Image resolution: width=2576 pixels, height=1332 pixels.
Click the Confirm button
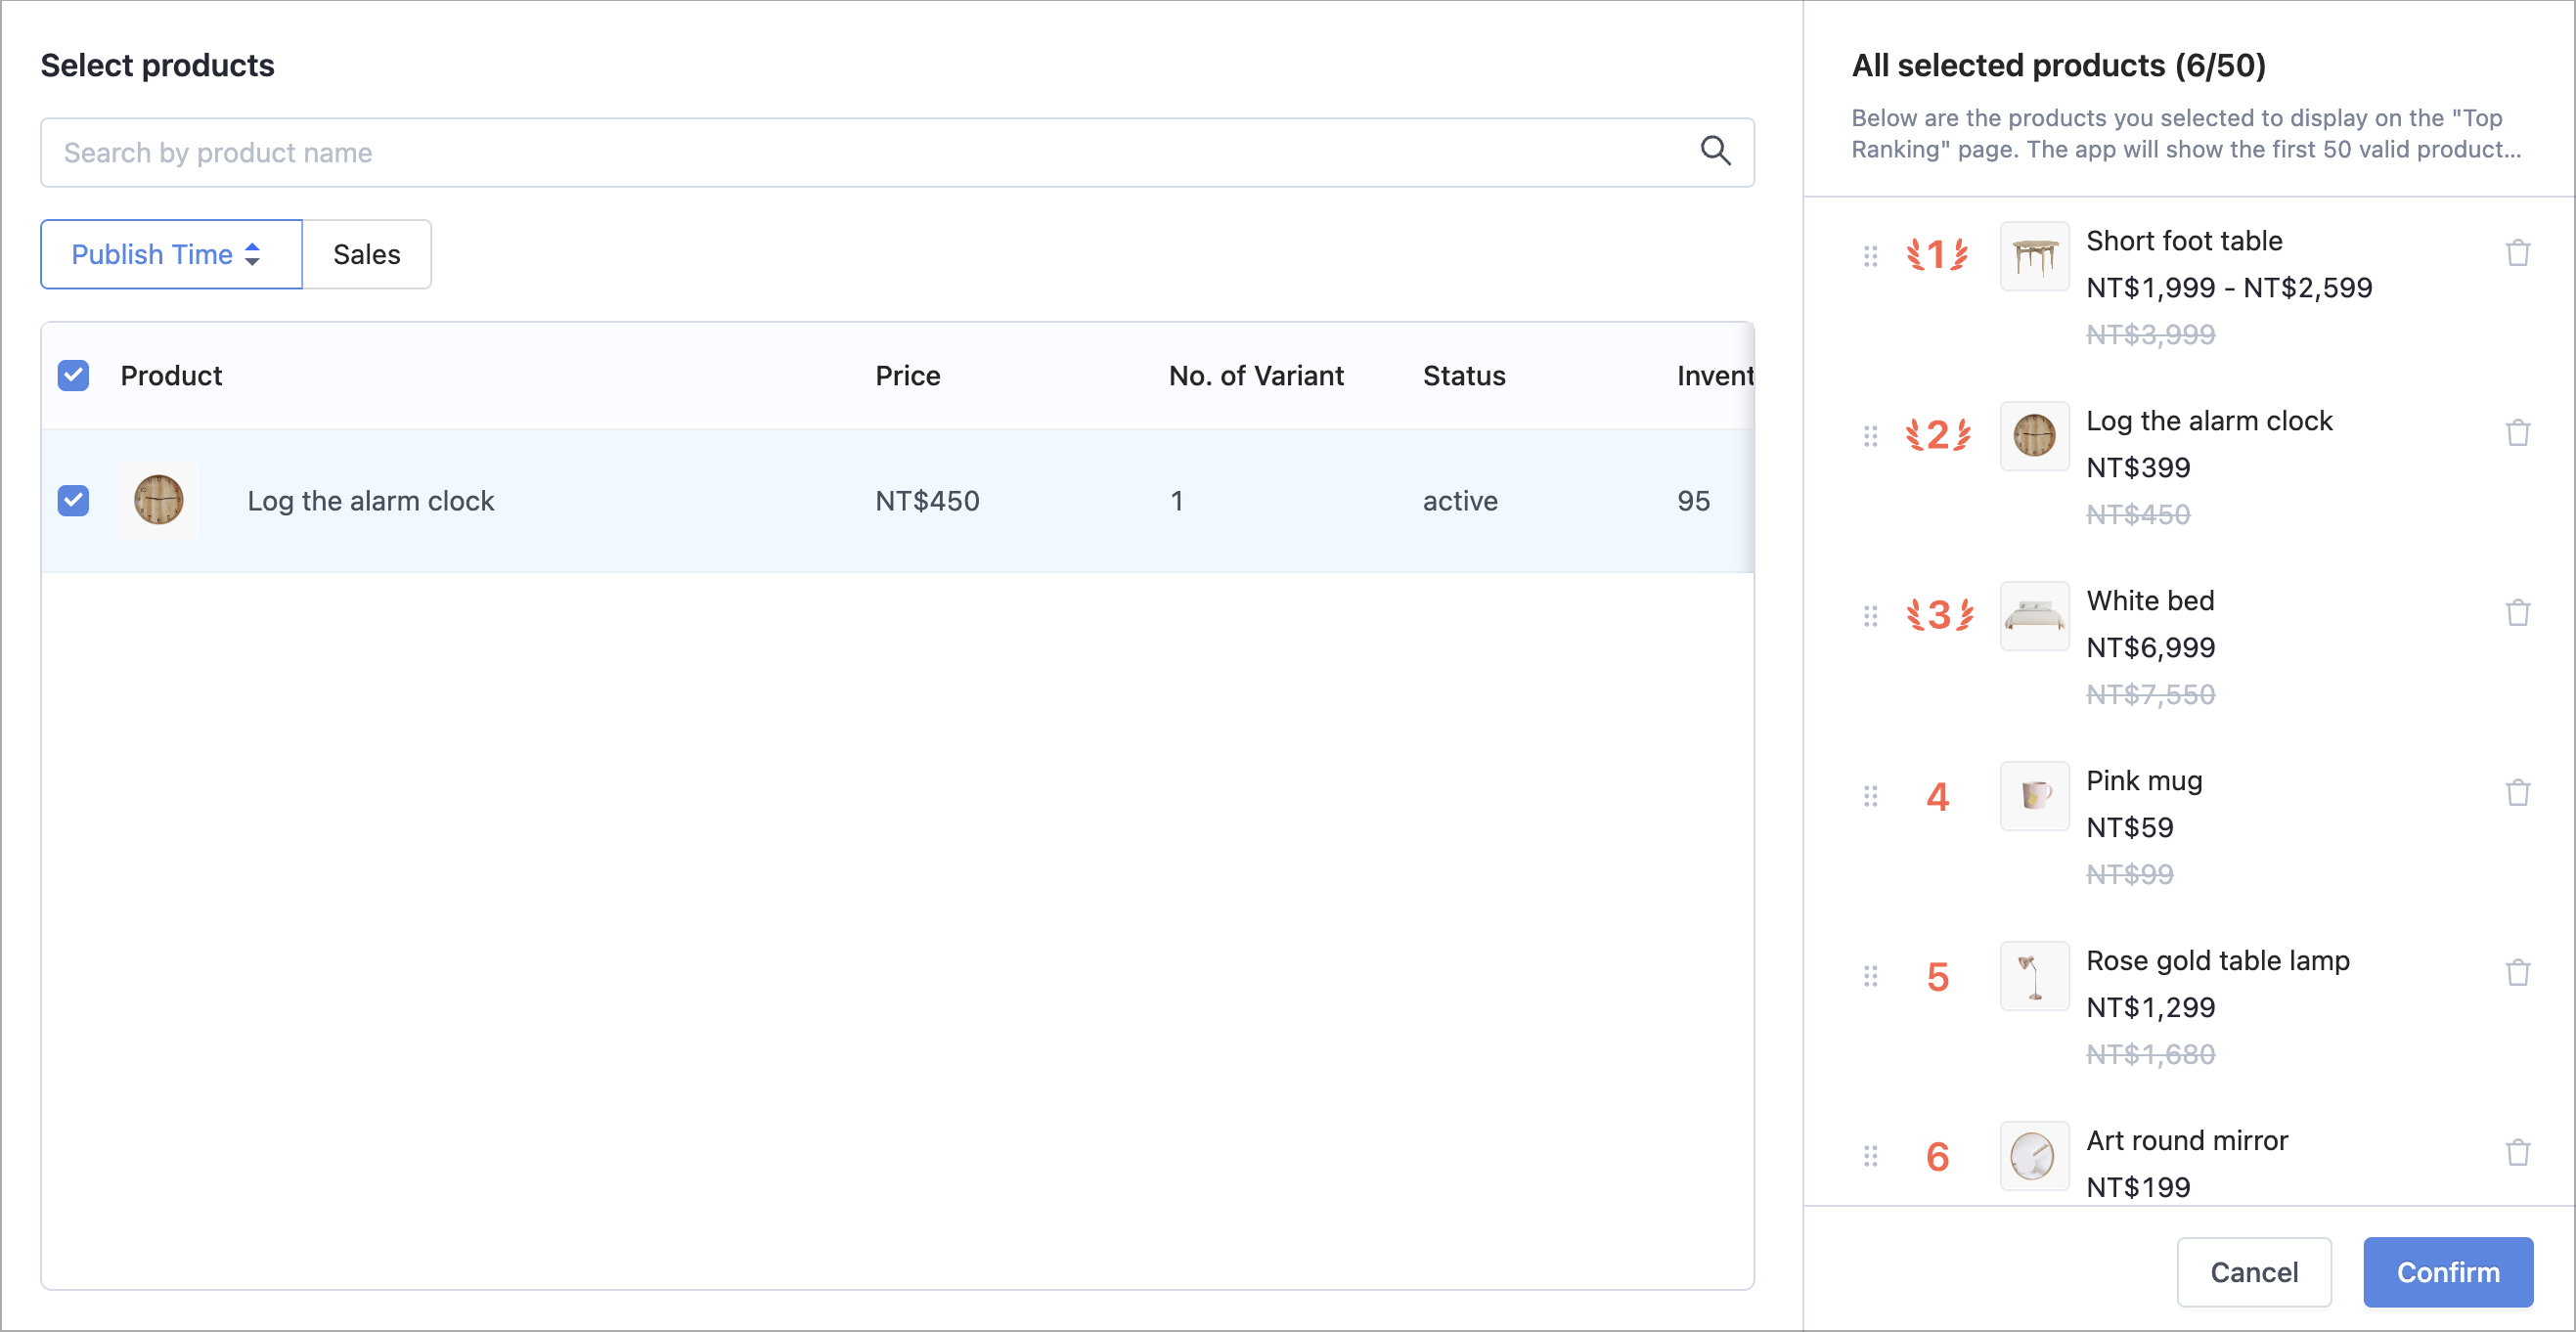point(2447,1271)
